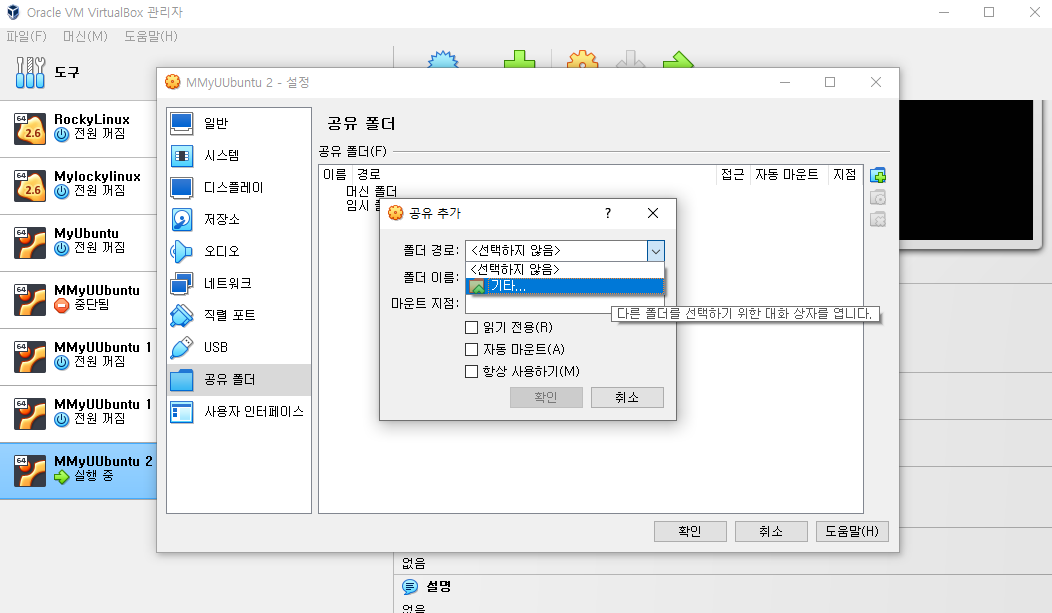This screenshot has width=1052, height=613.
Task: Open the 머신(M) menu
Action: point(85,36)
